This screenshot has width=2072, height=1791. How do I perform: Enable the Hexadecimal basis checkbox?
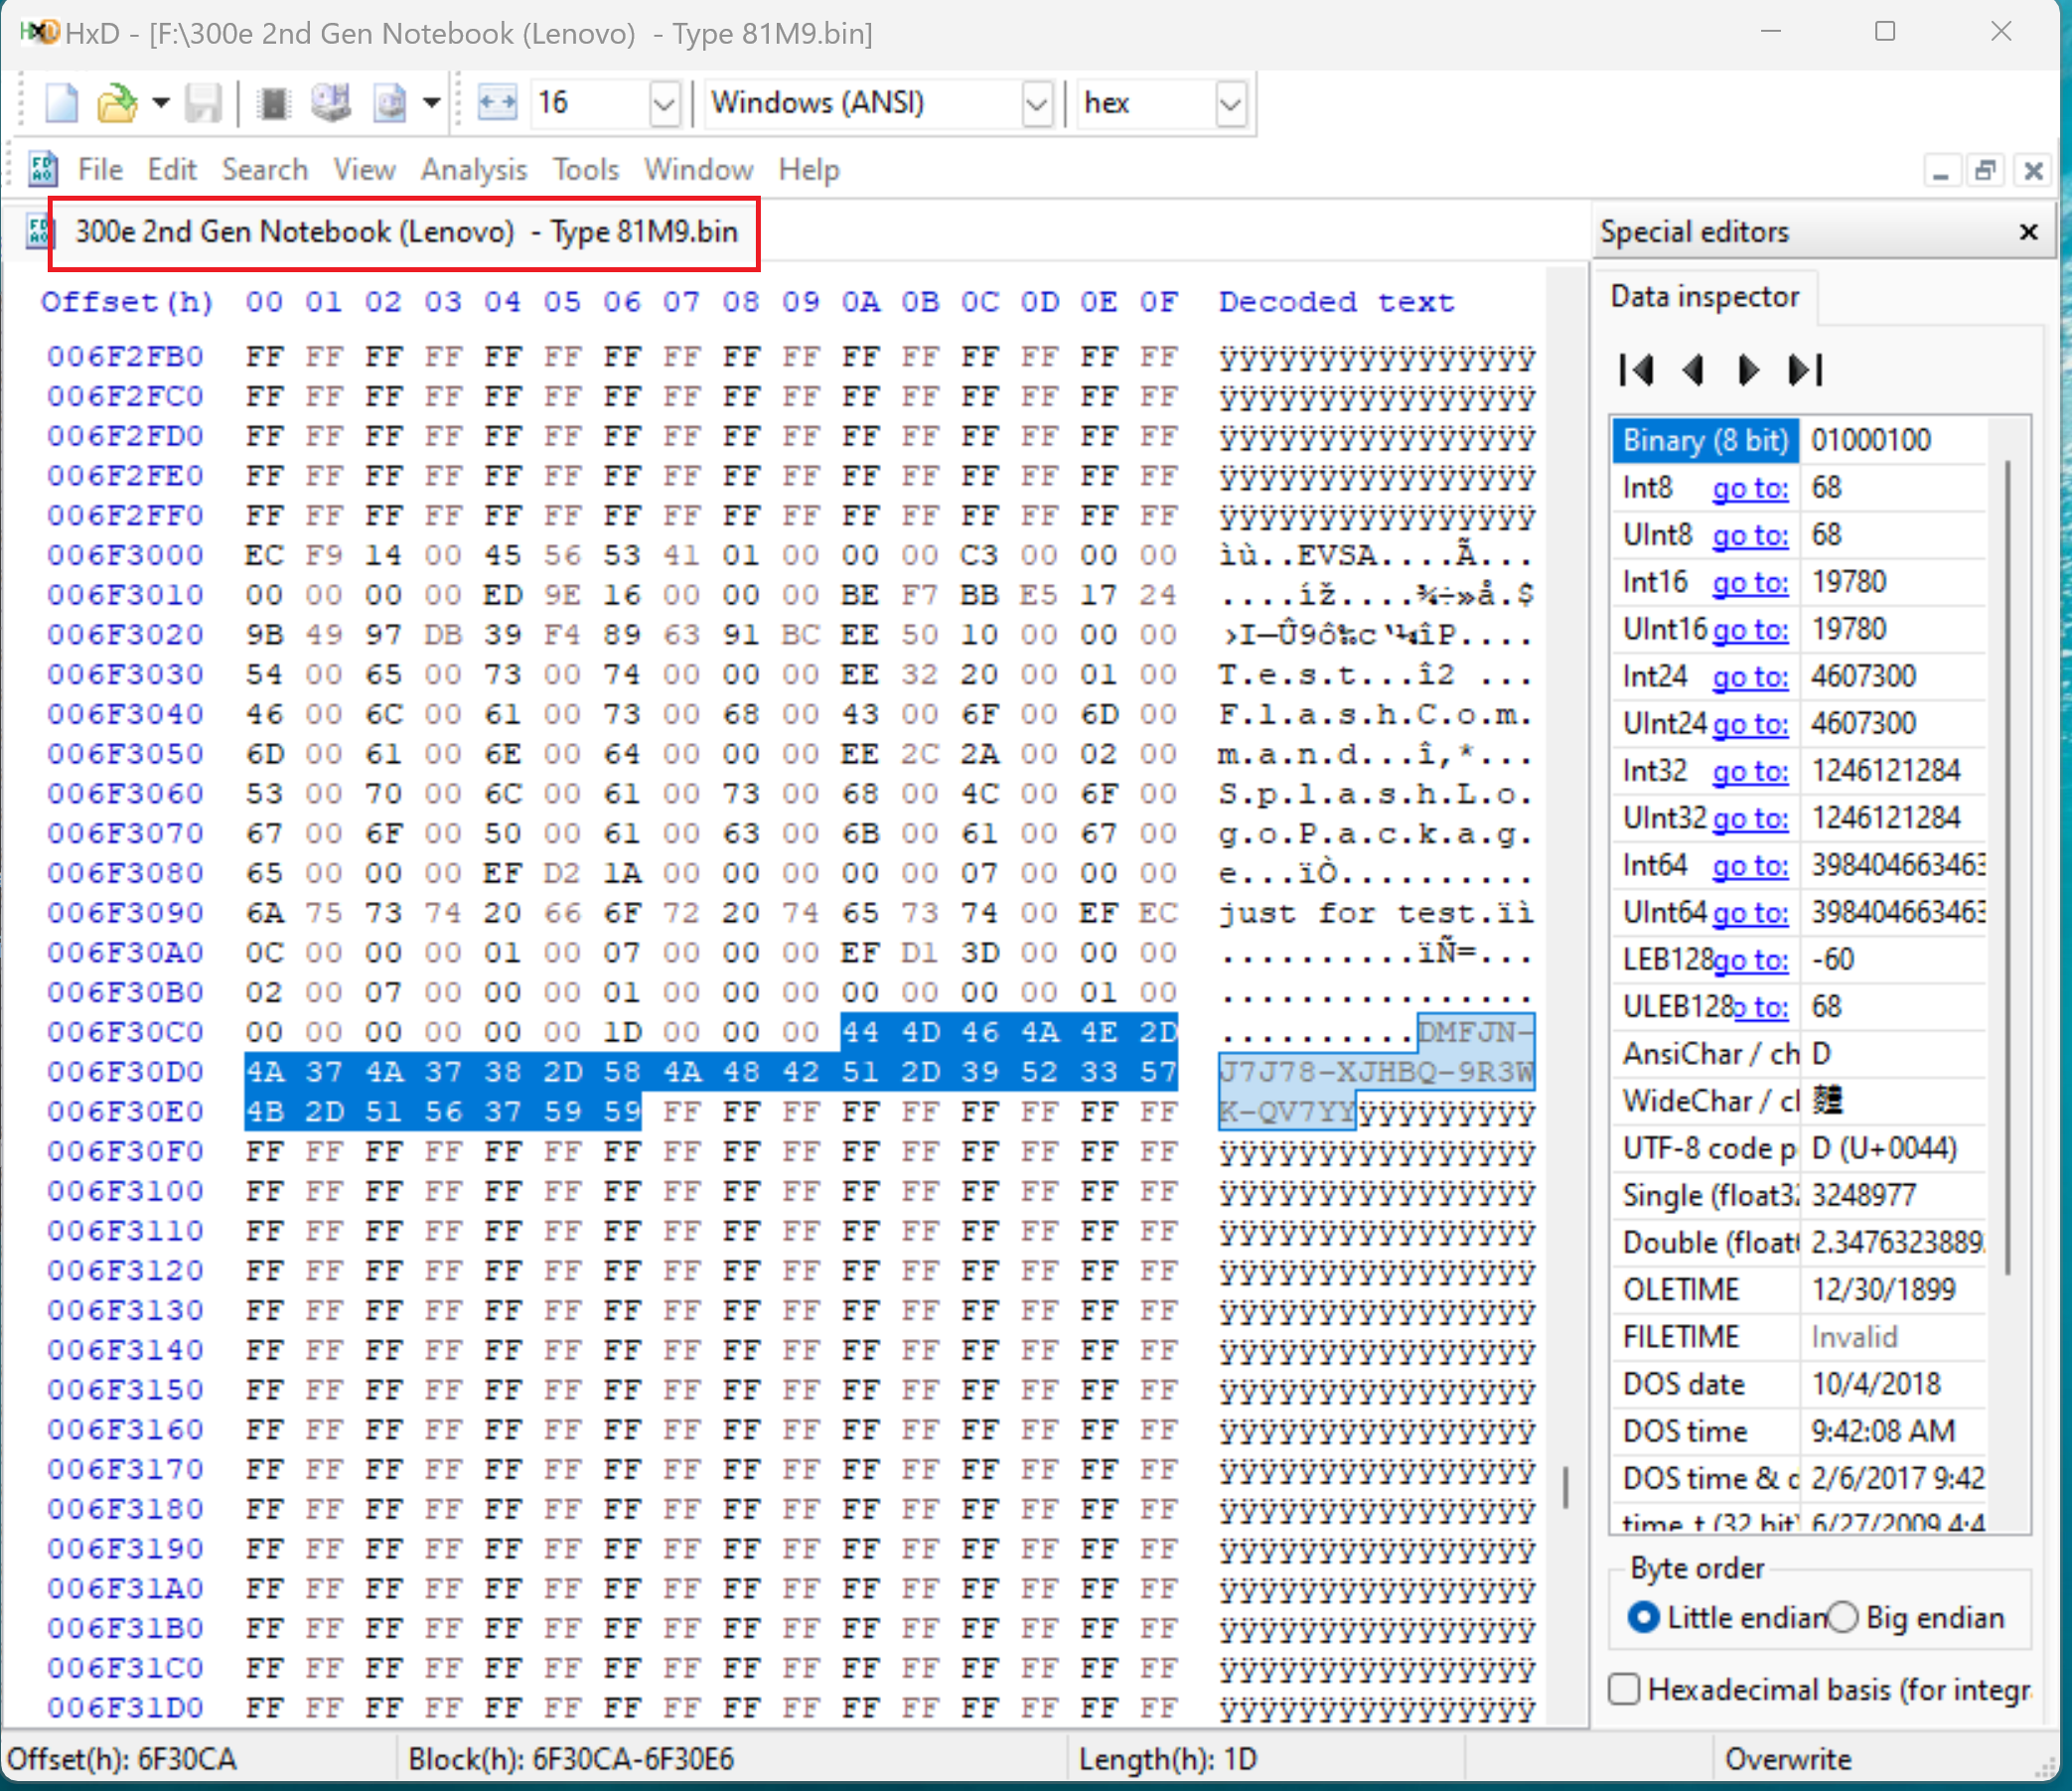point(1625,1689)
